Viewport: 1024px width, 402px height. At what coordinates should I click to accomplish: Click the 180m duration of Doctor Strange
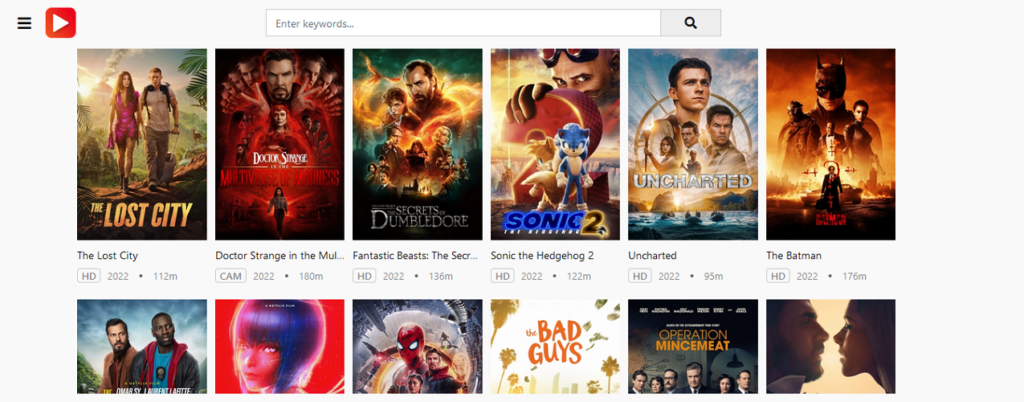tap(311, 277)
